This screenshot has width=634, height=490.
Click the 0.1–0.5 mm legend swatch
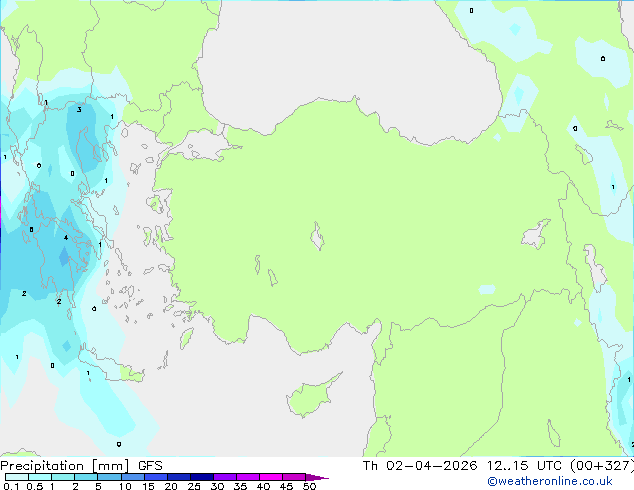pos(17,477)
